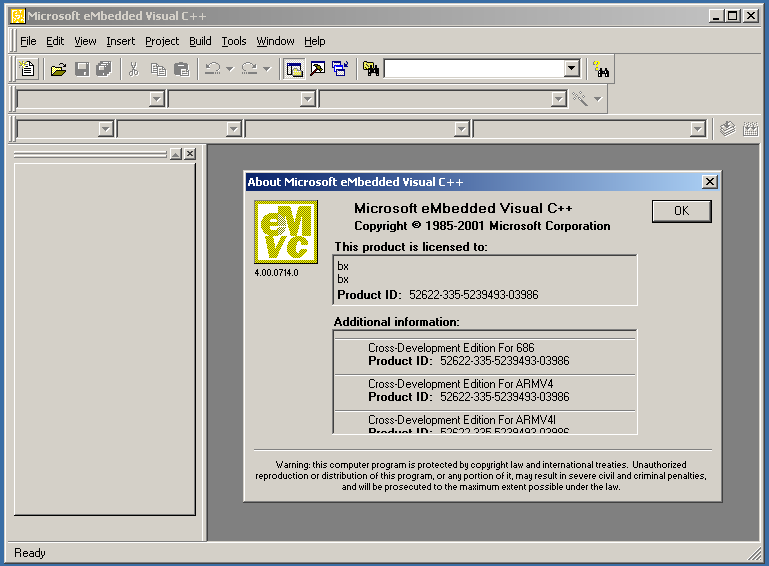Viewport: 769px width, 566px height.
Task: Click the New Text File toolbar icon
Action: [x=27, y=69]
